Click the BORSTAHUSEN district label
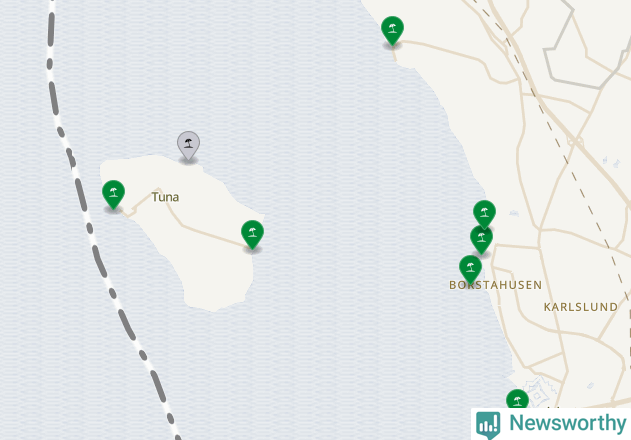The image size is (631, 440). (495, 285)
